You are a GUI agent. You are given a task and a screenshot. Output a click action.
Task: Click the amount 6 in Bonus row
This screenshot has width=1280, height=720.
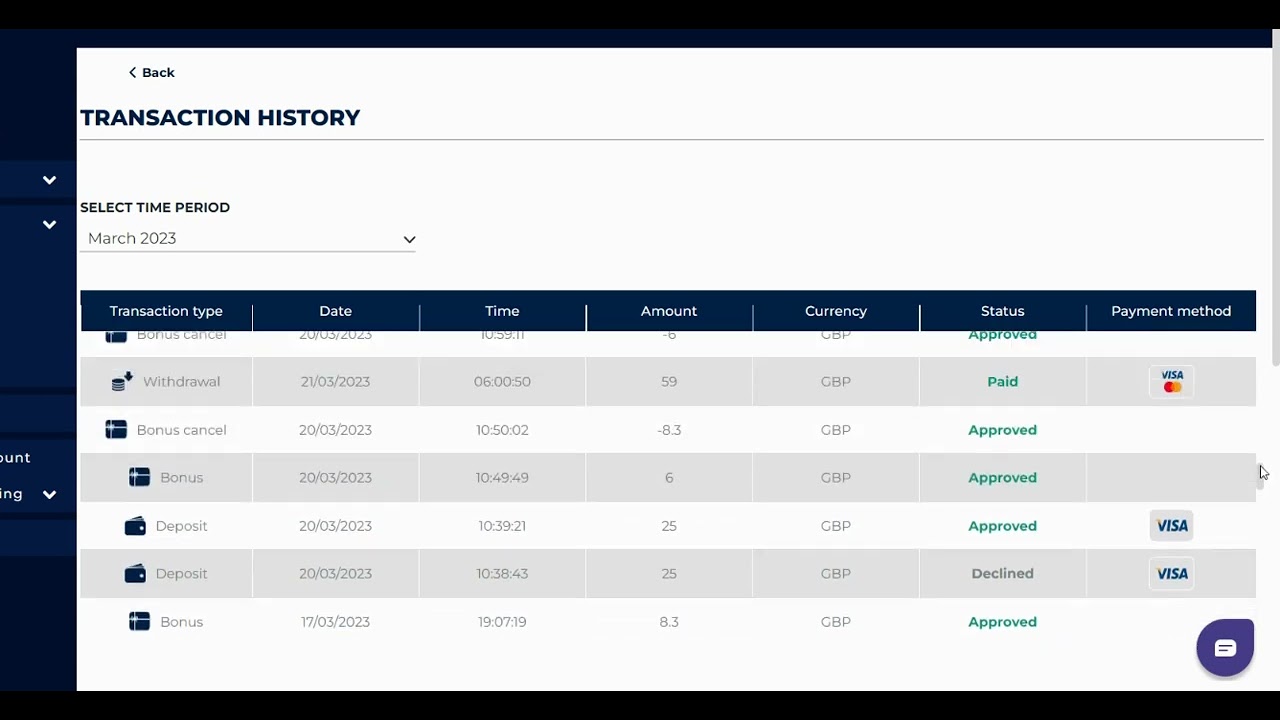pyautogui.click(x=669, y=478)
